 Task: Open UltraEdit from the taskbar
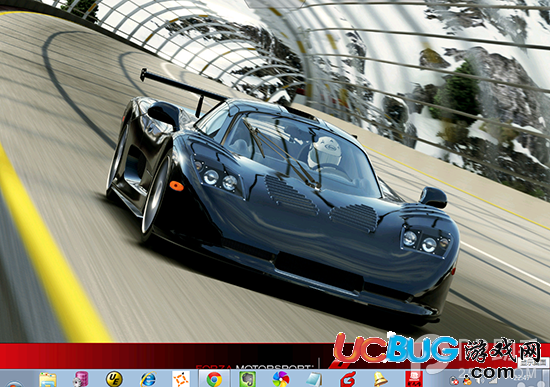tap(114, 379)
